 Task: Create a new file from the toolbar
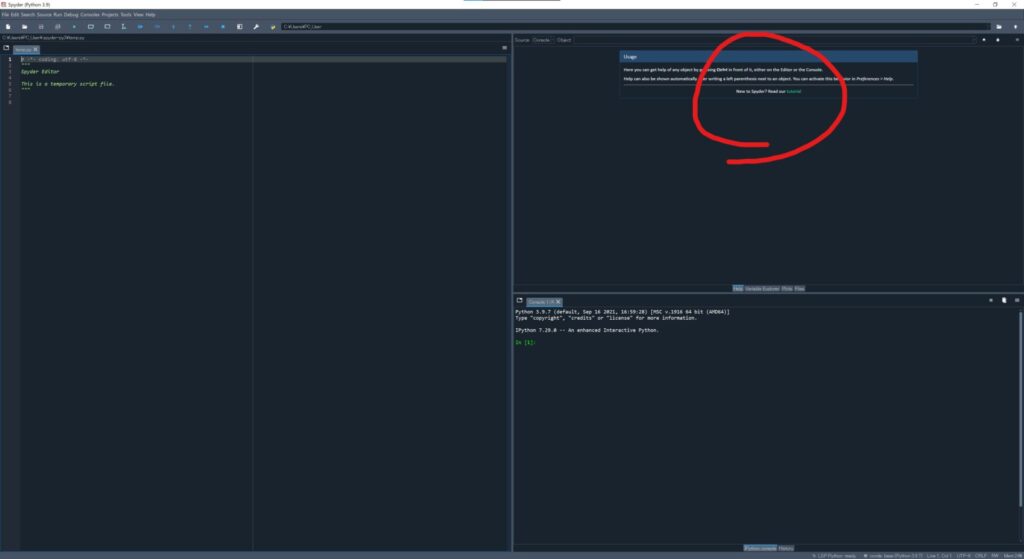8,27
